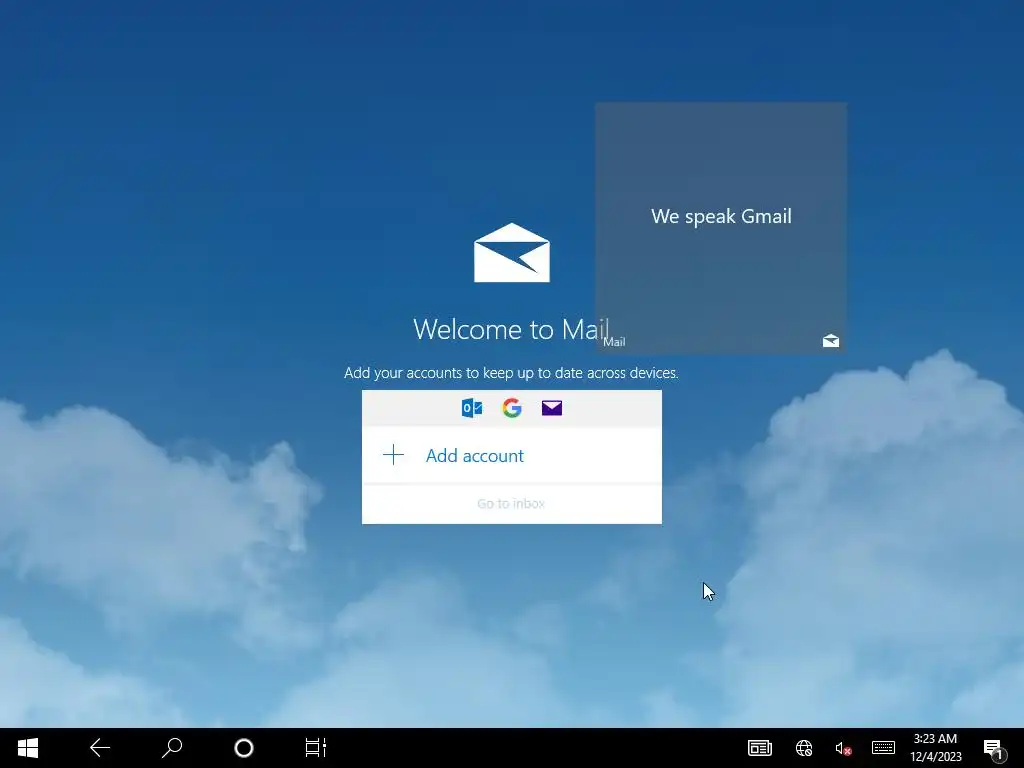Image resolution: width=1024 pixels, height=768 pixels.
Task: Click the Google account icon
Action: pyautogui.click(x=512, y=408)
